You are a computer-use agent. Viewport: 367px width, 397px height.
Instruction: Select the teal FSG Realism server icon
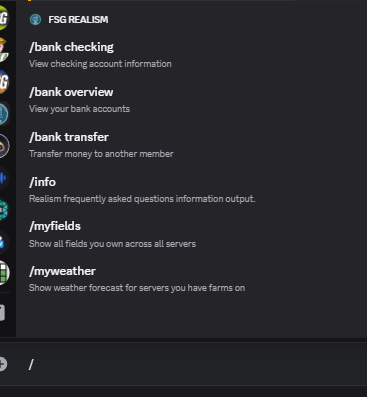(3, 114)
